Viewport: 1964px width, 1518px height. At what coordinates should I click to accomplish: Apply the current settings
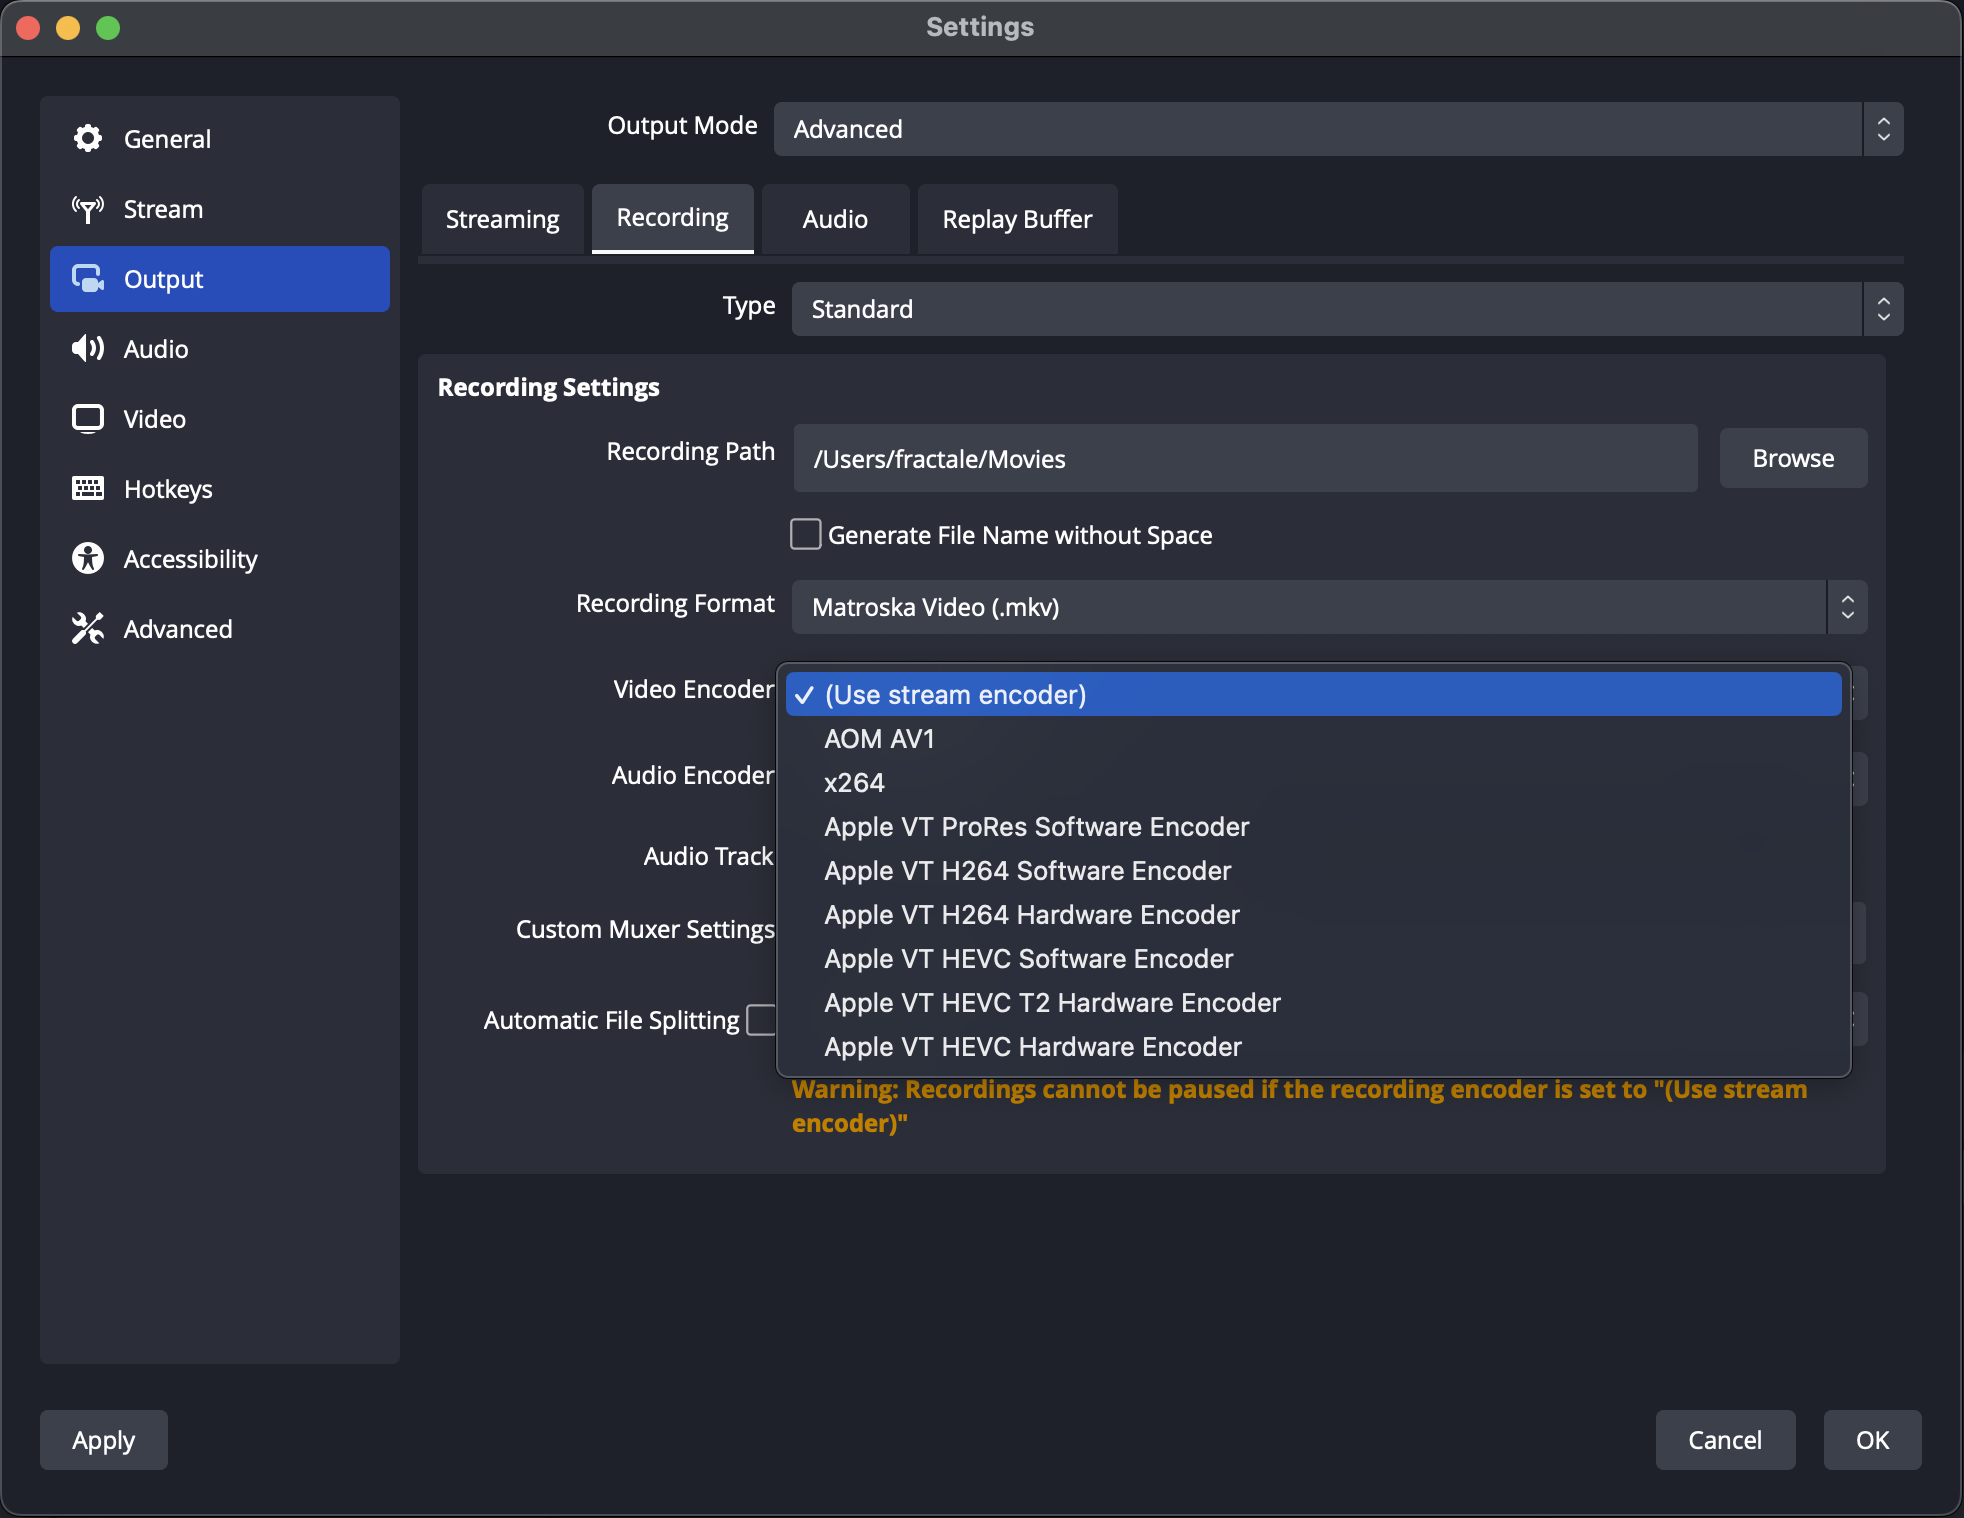[x=102, y=1440]
